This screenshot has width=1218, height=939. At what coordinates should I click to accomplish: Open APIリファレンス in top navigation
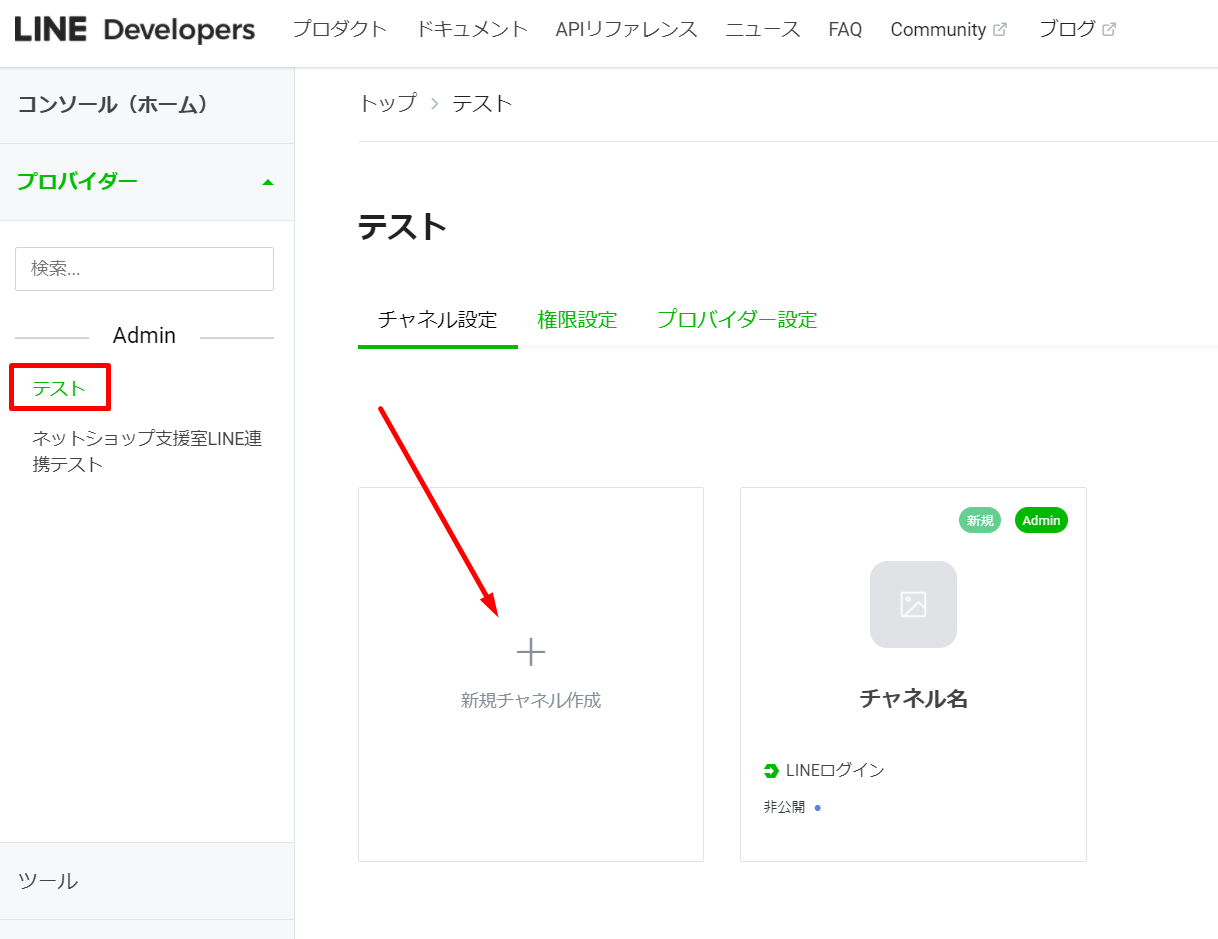pos(626,30)
